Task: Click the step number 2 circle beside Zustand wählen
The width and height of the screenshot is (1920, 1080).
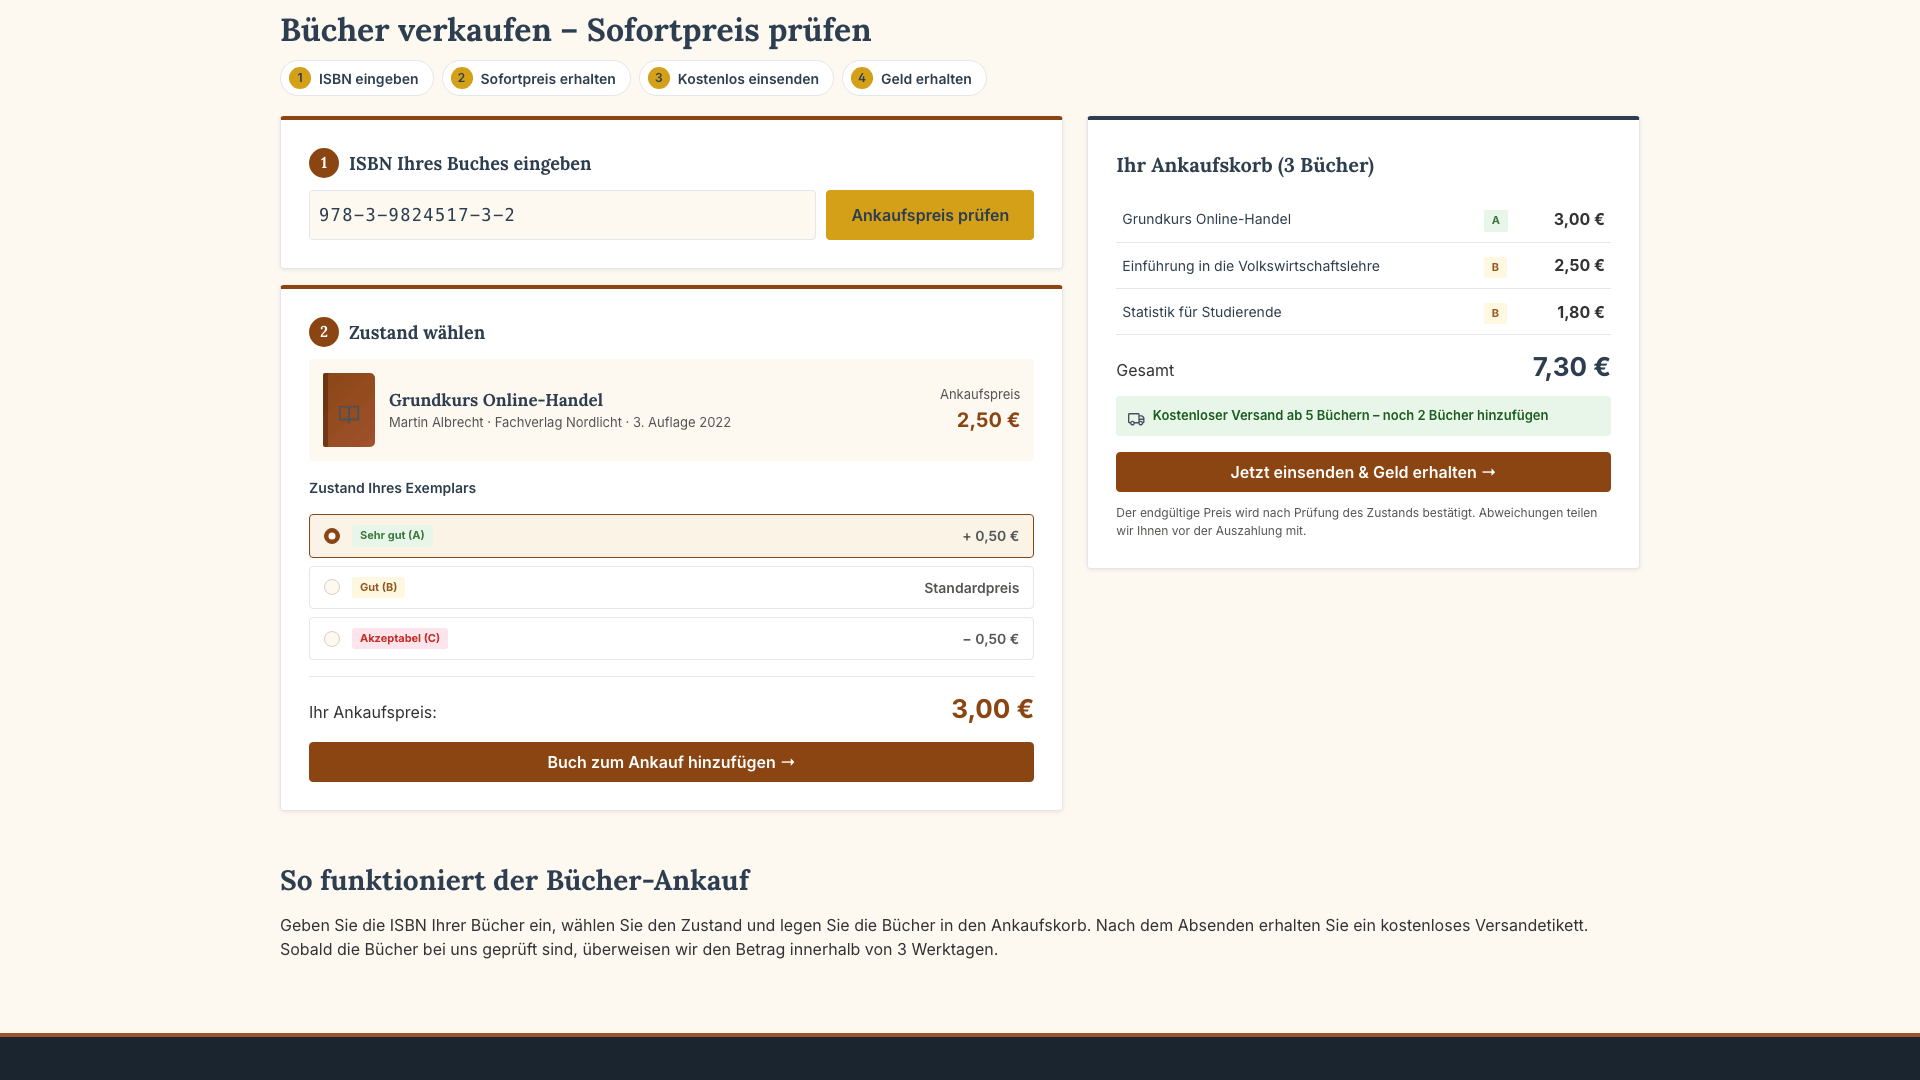Action: click(324, 332)
